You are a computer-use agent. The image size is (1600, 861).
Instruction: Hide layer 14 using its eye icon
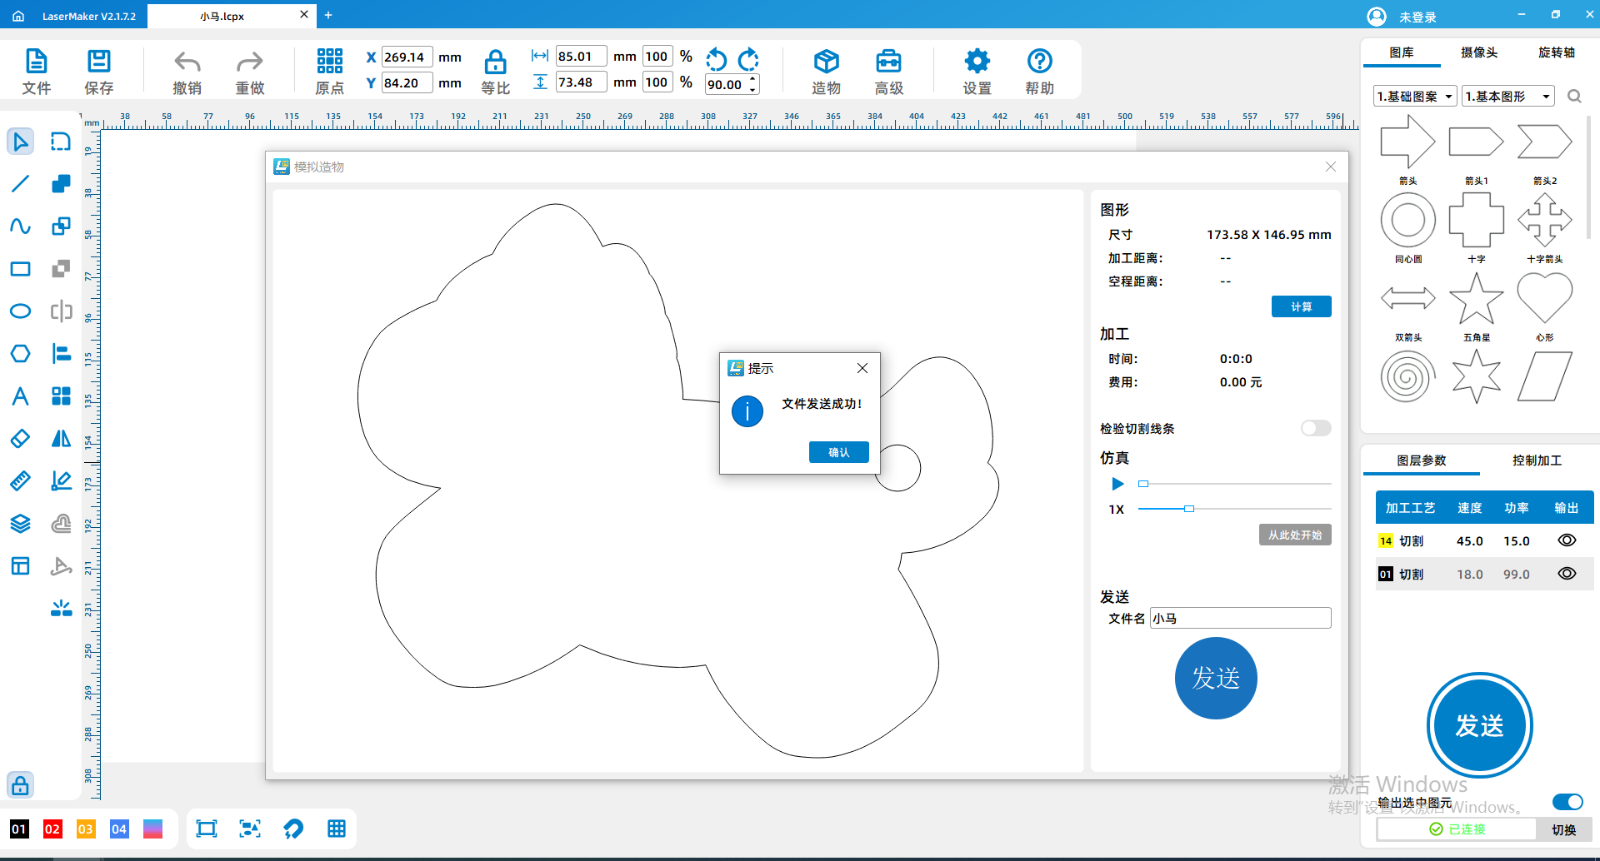point(1566,540)
